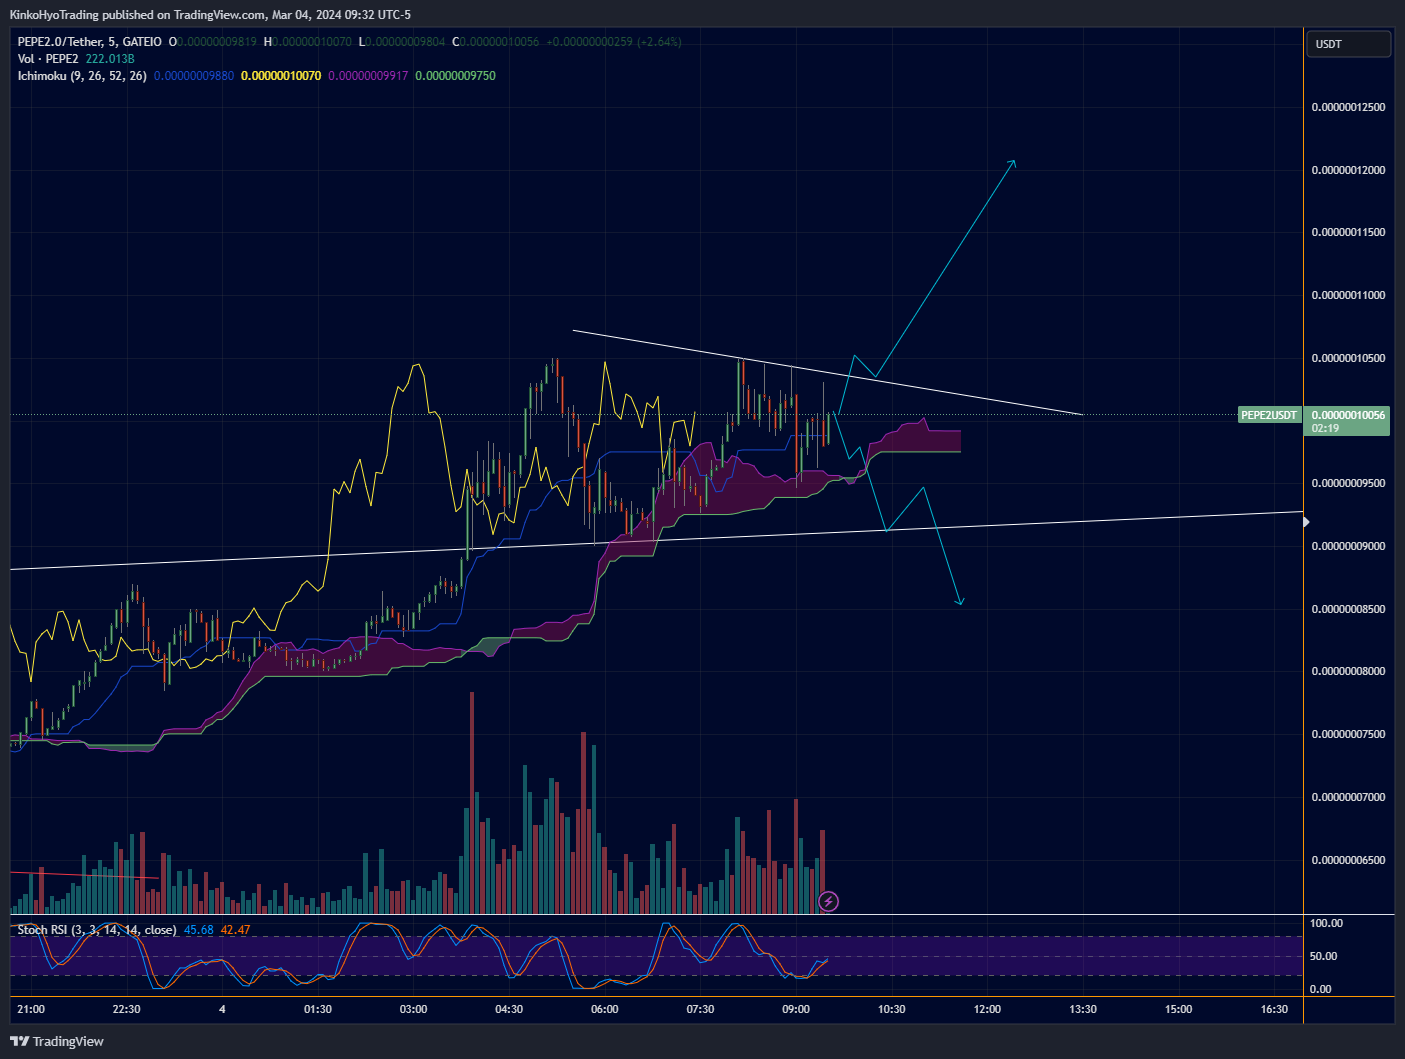
Task: Click price axis label 0.00000012500
Action: tap(1348, 107)
